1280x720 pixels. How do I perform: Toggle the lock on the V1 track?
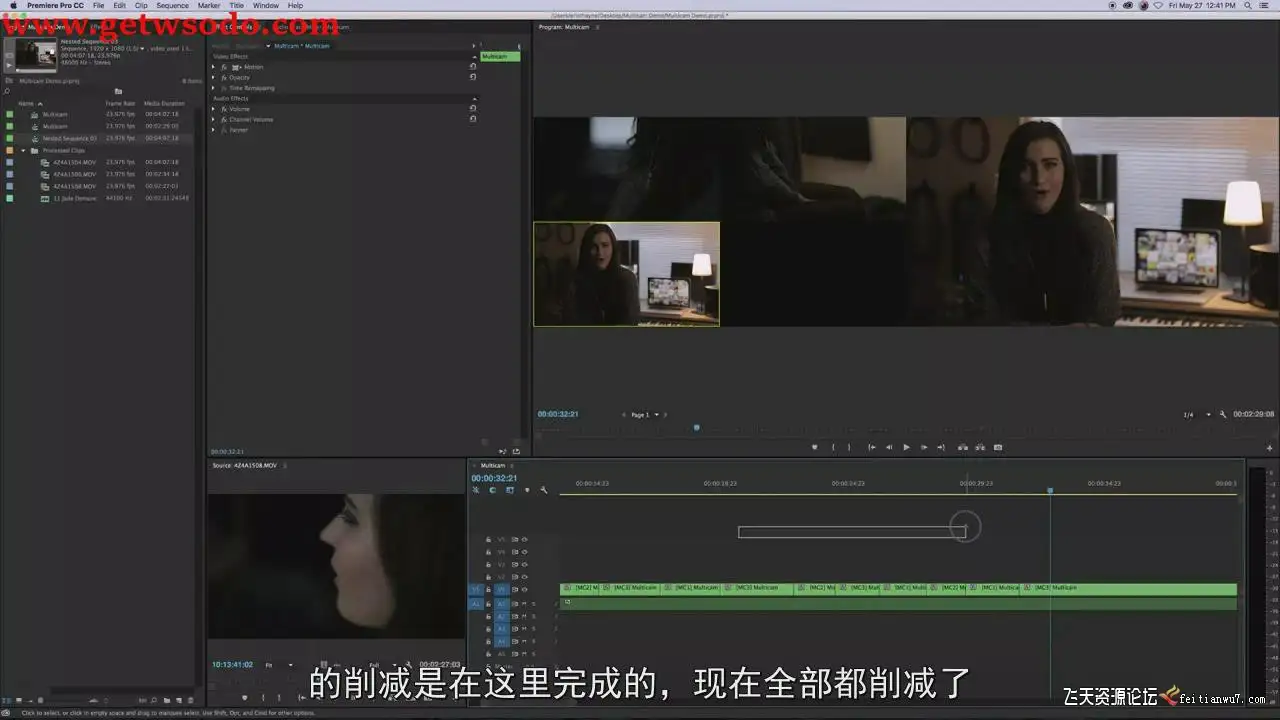488,590
